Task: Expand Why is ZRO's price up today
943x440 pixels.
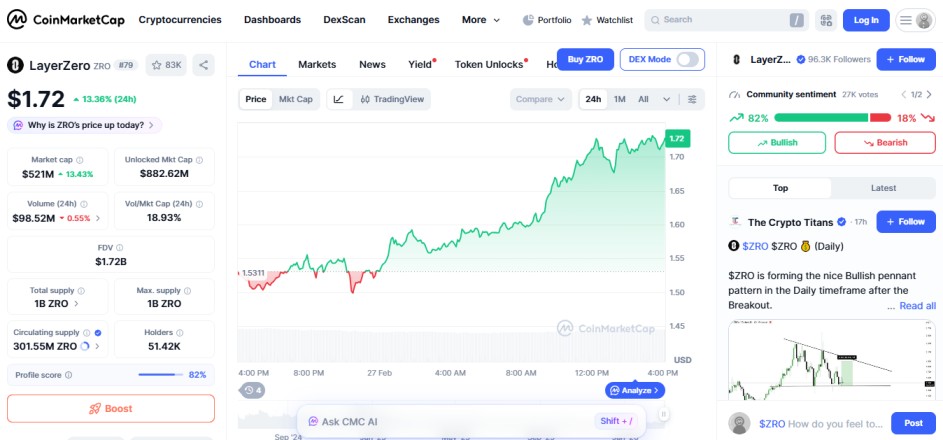Action: [84, 126]
